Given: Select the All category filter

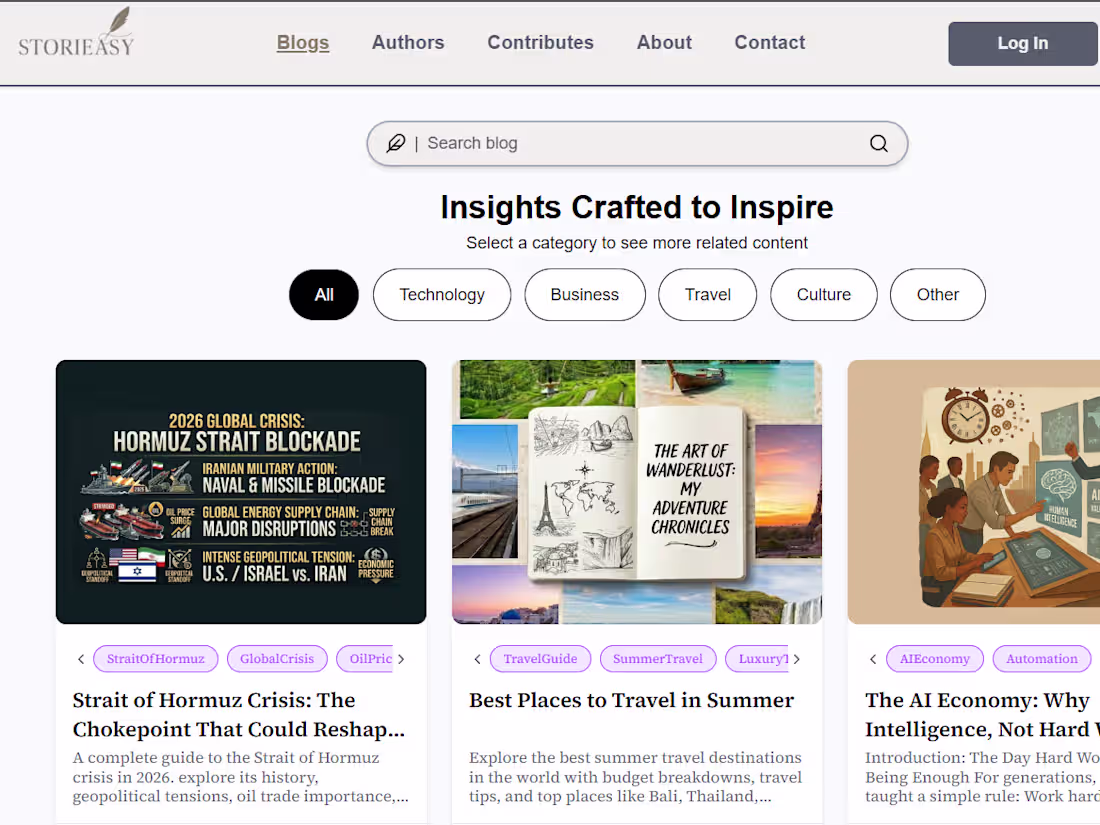Looking at the screenshot, I should (x=323, y=295).
